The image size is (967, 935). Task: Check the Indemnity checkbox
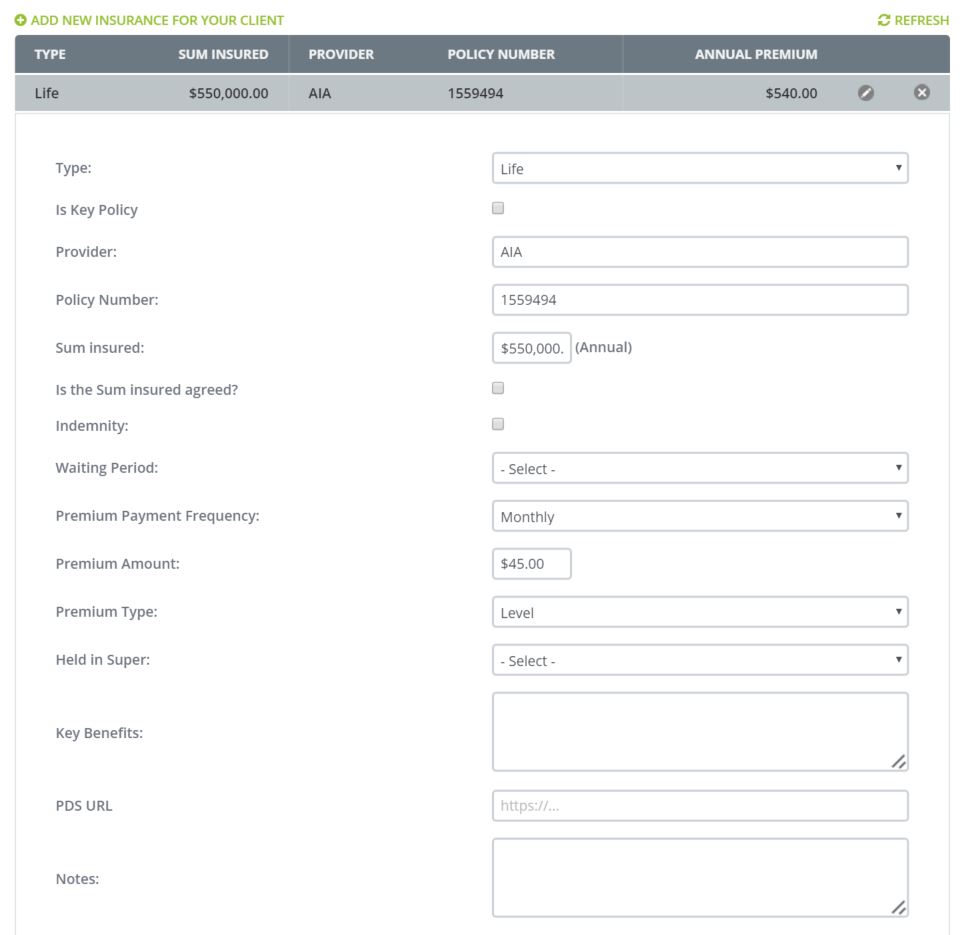[x=498, y=424]
